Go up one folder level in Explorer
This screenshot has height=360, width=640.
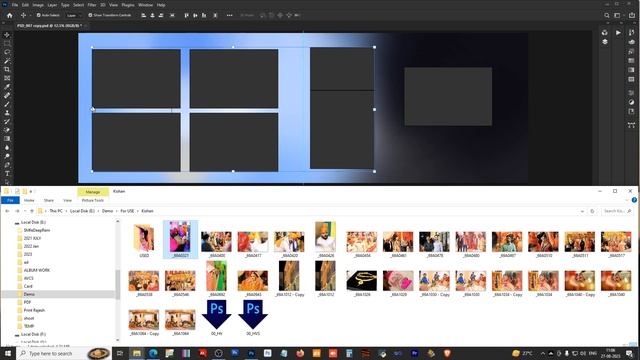pyautogui.click(x=32, y=211)
